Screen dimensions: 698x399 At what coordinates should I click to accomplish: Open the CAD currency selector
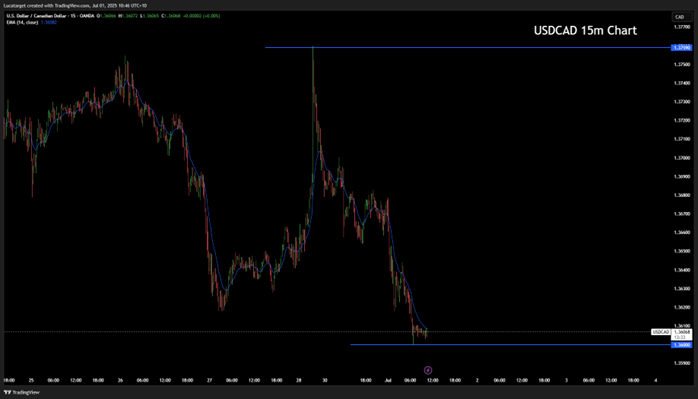682,17
